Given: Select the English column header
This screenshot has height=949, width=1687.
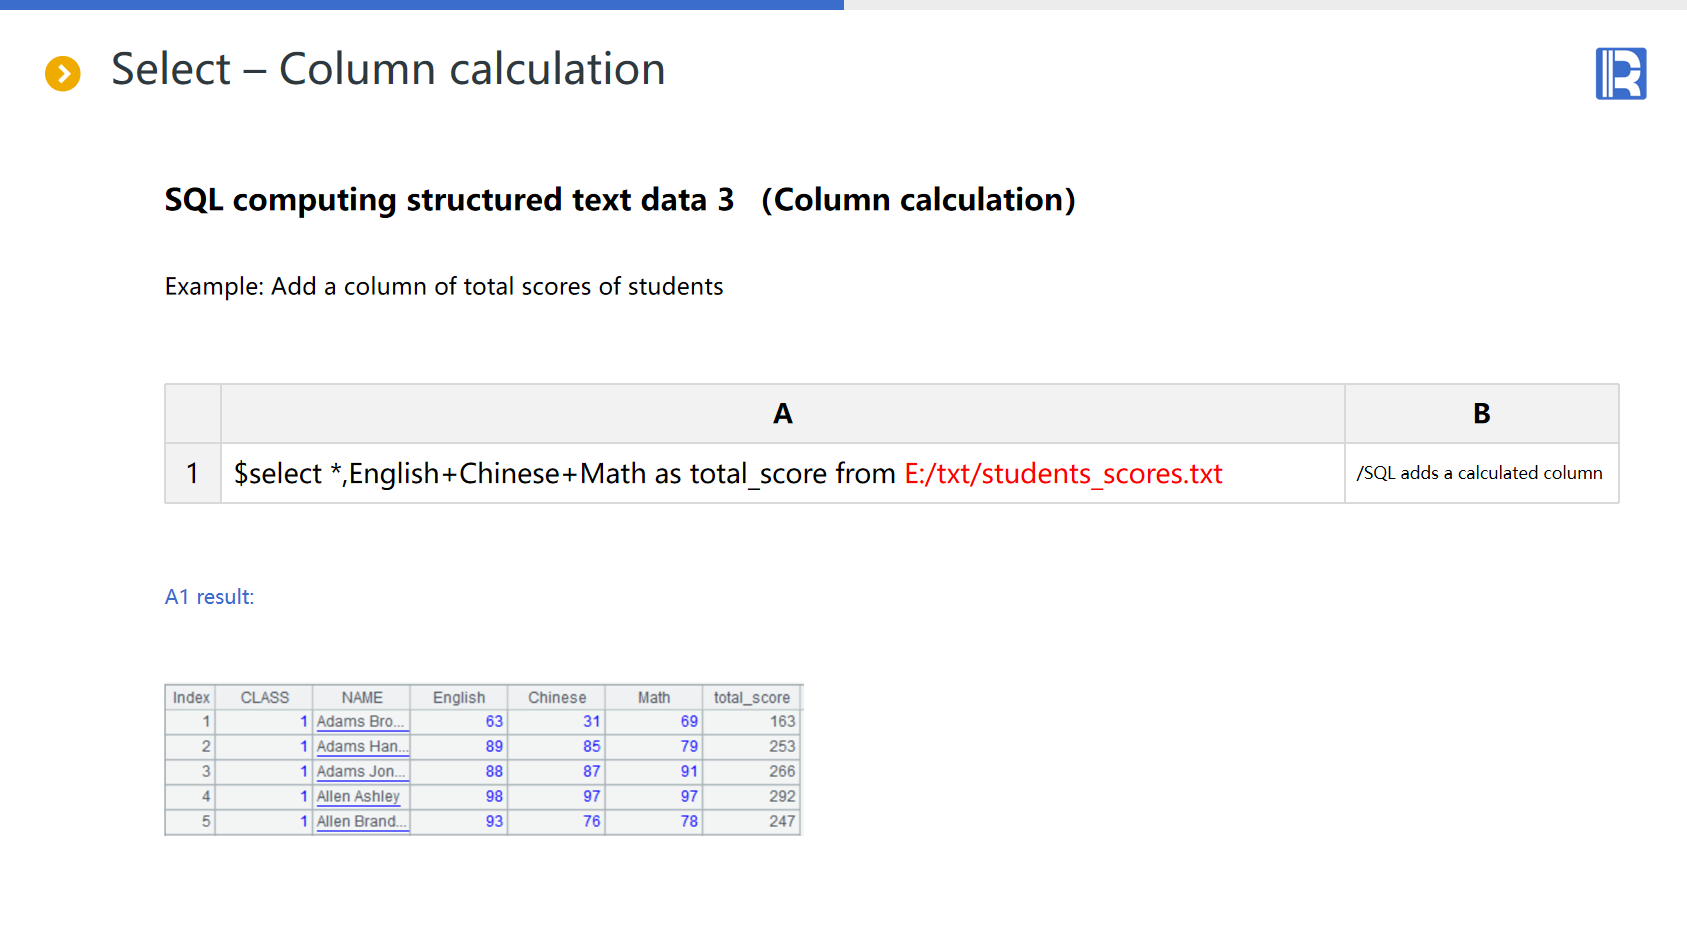Looking at the screenshot, I should 458,697.
